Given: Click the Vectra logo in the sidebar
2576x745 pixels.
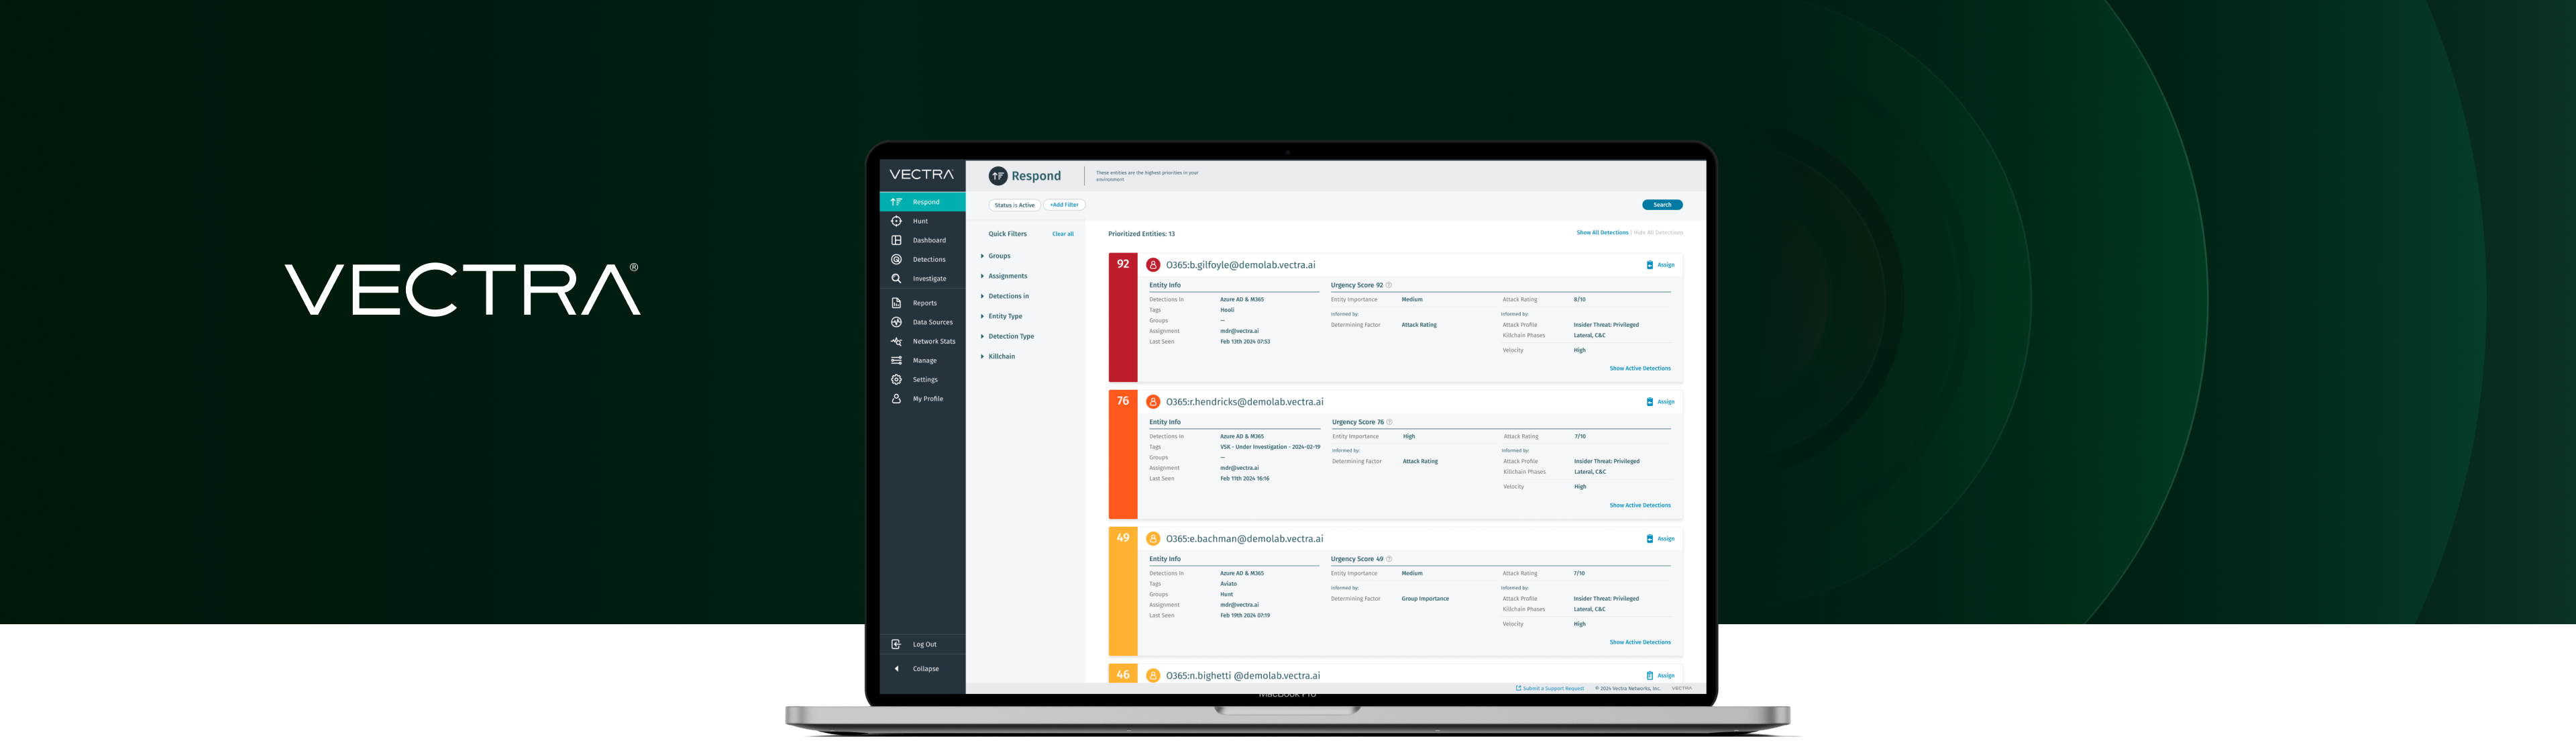Looking at the screenshot, I should [x=922, y=175].
